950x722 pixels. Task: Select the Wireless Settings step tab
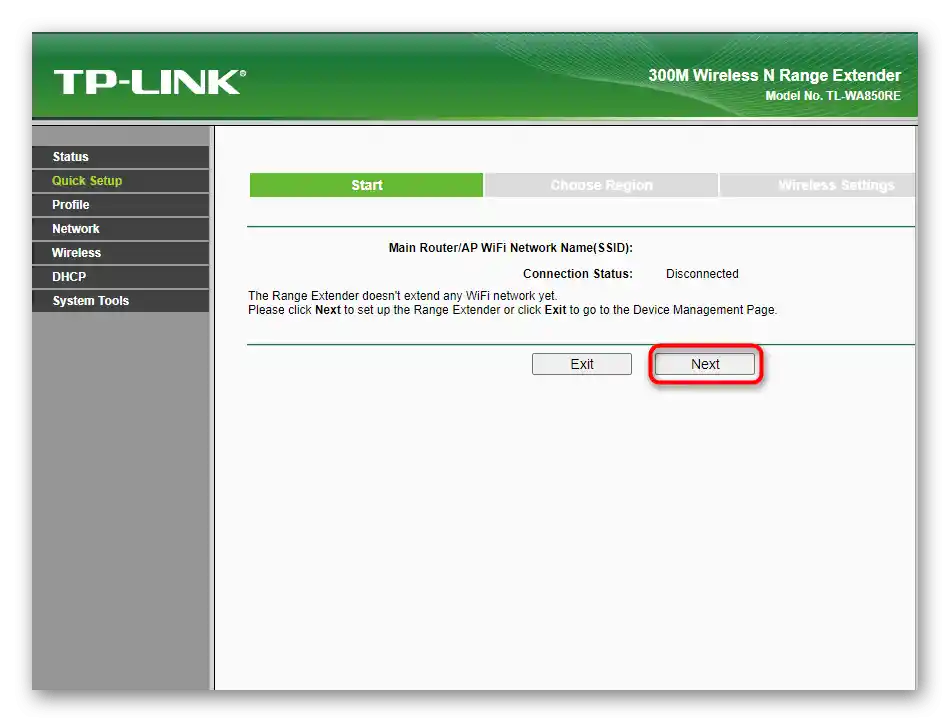(x=817, y=185)
